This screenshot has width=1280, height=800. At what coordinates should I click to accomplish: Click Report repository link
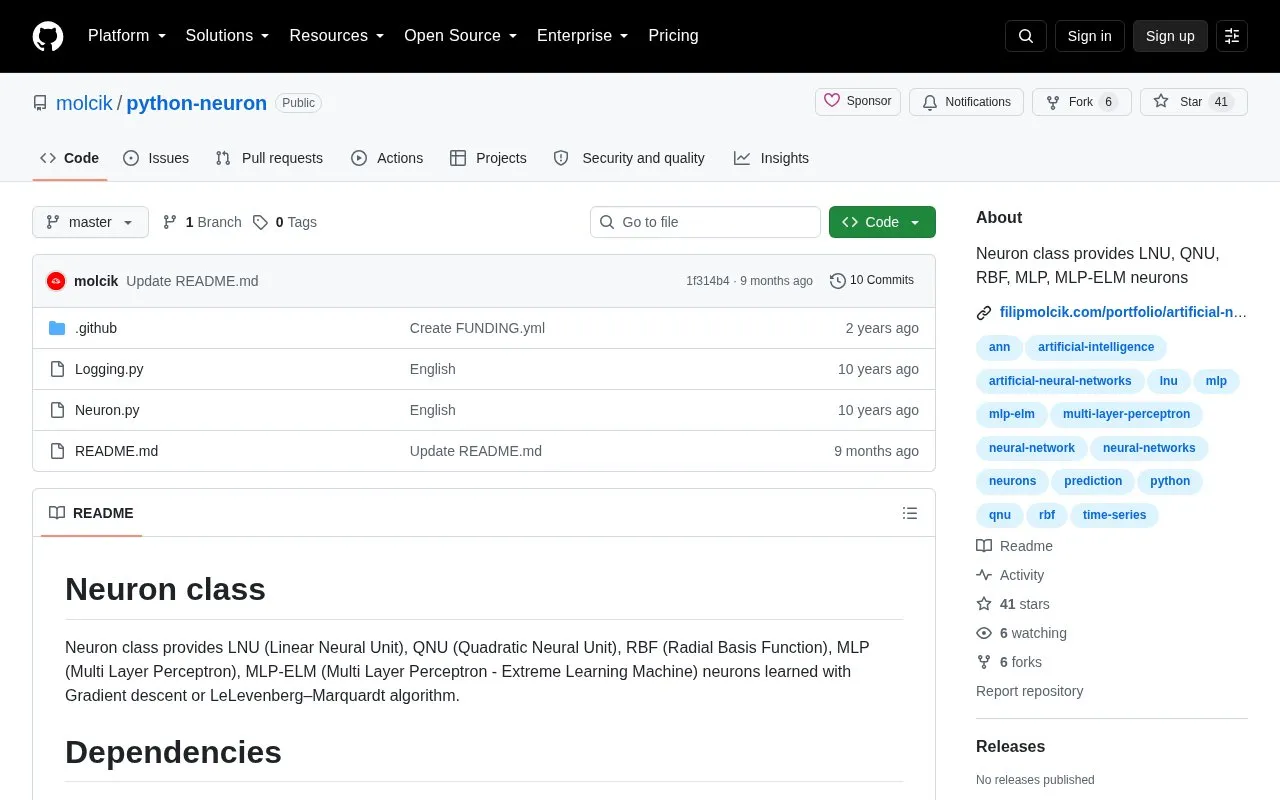coord(1029,691)
